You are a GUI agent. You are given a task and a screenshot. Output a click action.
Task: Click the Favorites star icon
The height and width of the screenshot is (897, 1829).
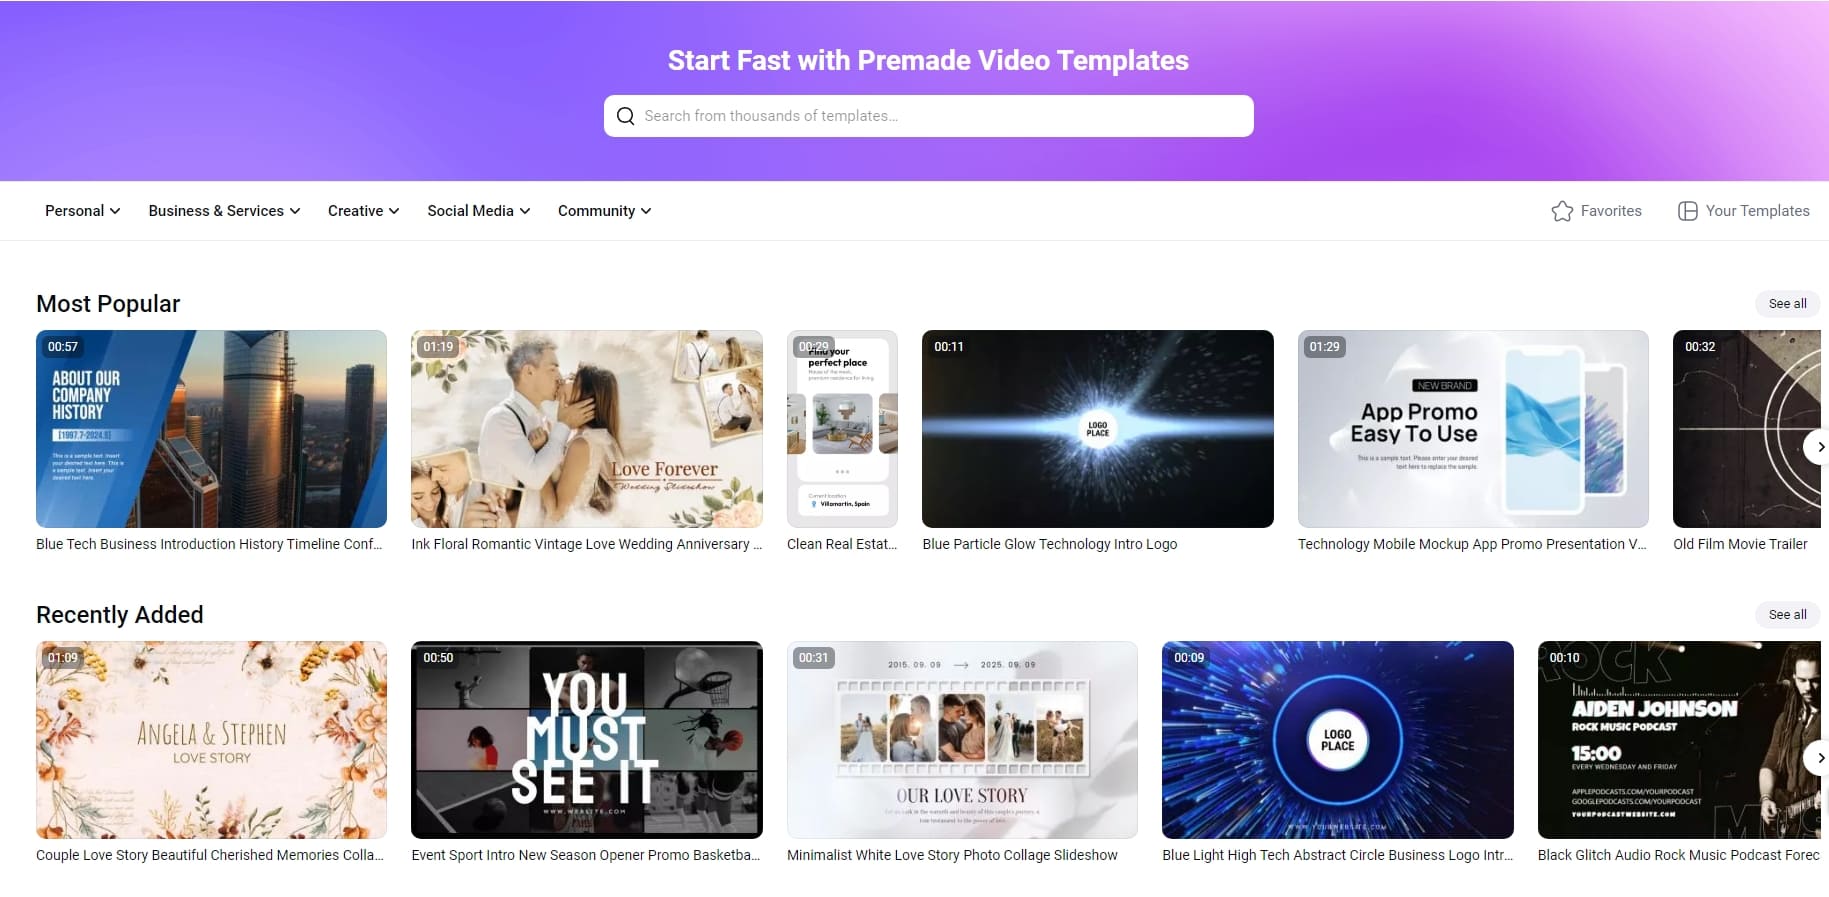point(1561,211)
